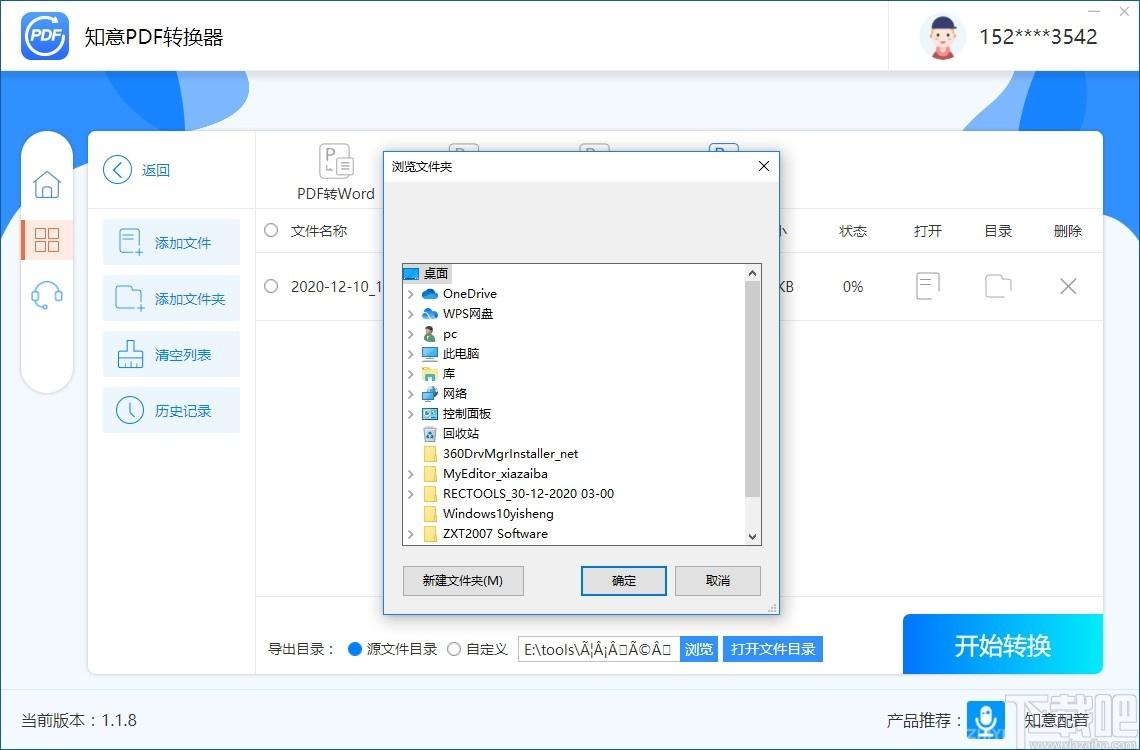Click the folder tree scrollbar up arrow
Viewport: 1140px width, 750px height.
(x=752, y=273)
